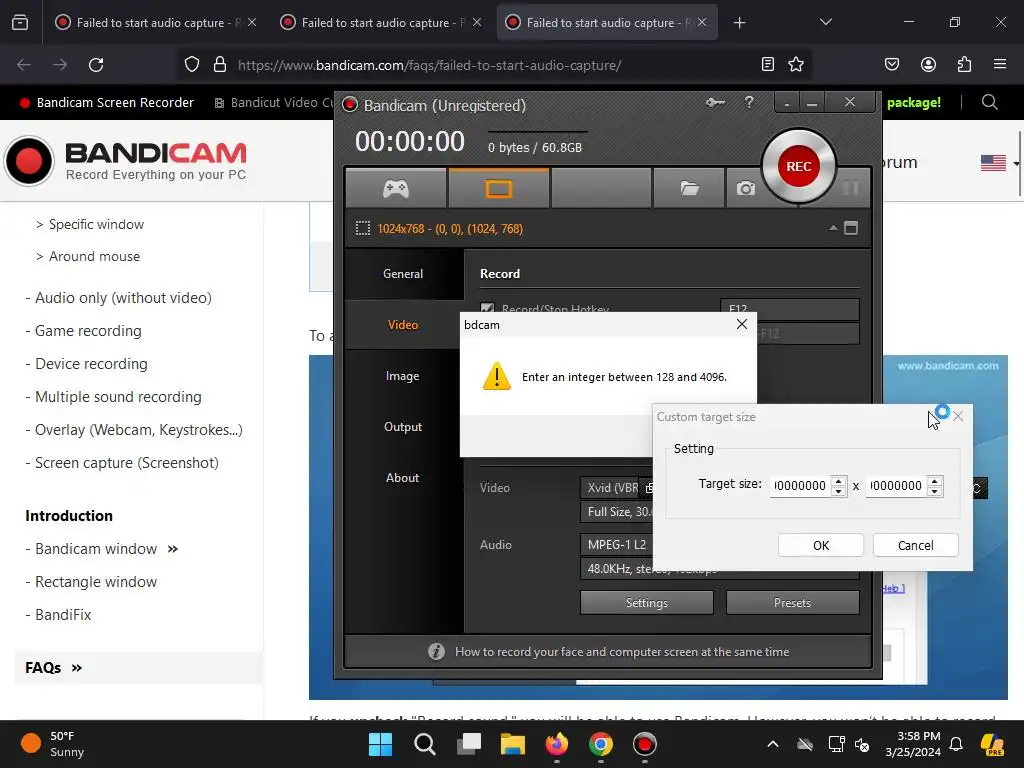Open the General tab in Bandicam
This screenshot has width=1024, height=768.
point(403,274)
